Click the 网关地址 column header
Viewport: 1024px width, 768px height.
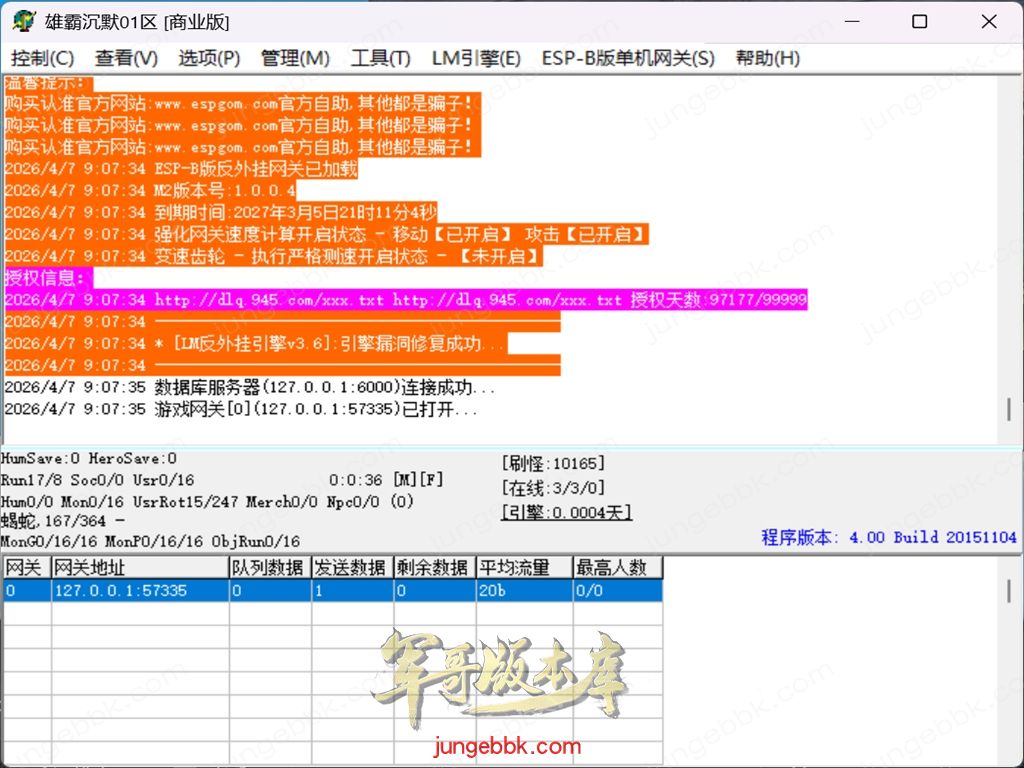coord(140,568)
